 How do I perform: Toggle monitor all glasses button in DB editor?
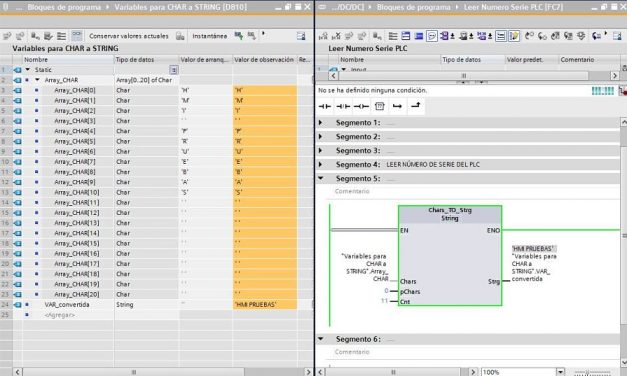77,36
